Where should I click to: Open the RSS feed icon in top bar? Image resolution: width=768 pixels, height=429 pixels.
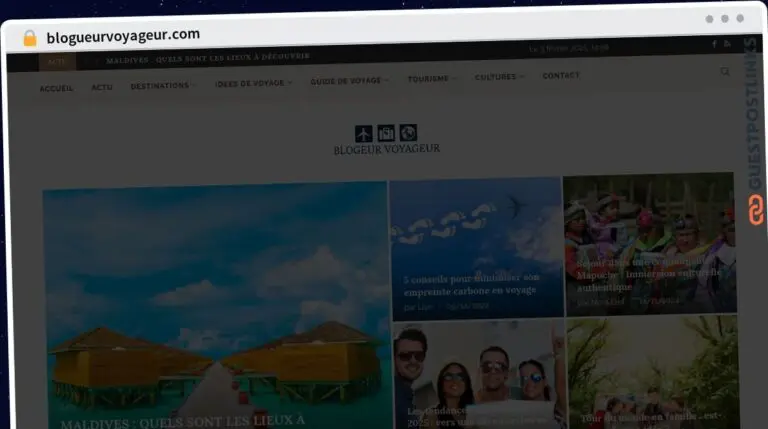[x=727, y=44]
